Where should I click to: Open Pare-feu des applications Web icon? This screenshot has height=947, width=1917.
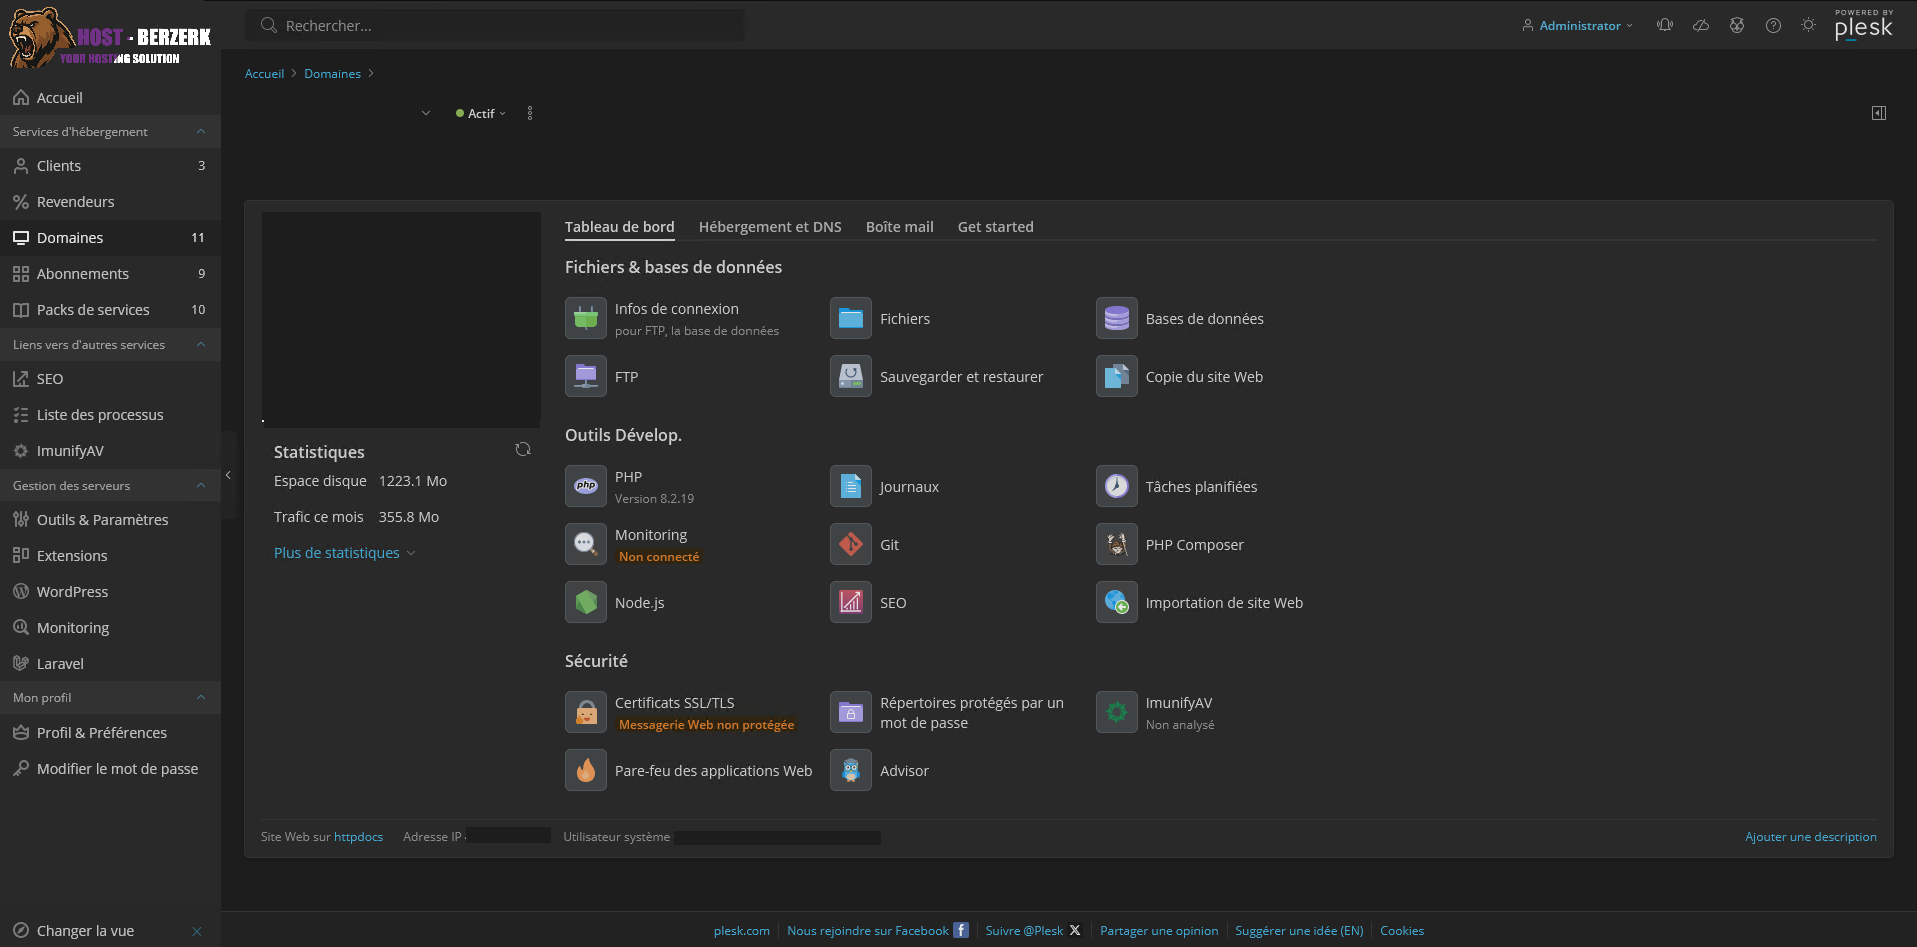point(586,771)
